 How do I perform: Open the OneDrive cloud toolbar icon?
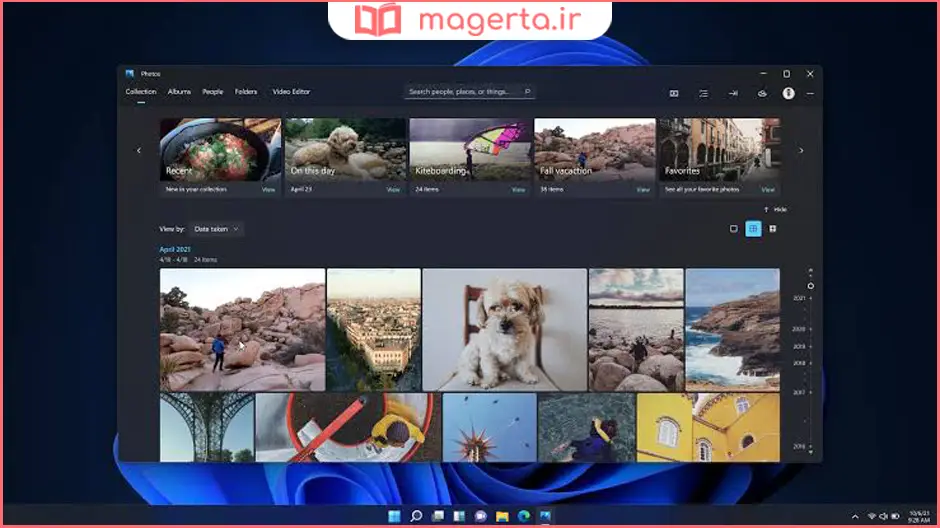coord(762,93)
